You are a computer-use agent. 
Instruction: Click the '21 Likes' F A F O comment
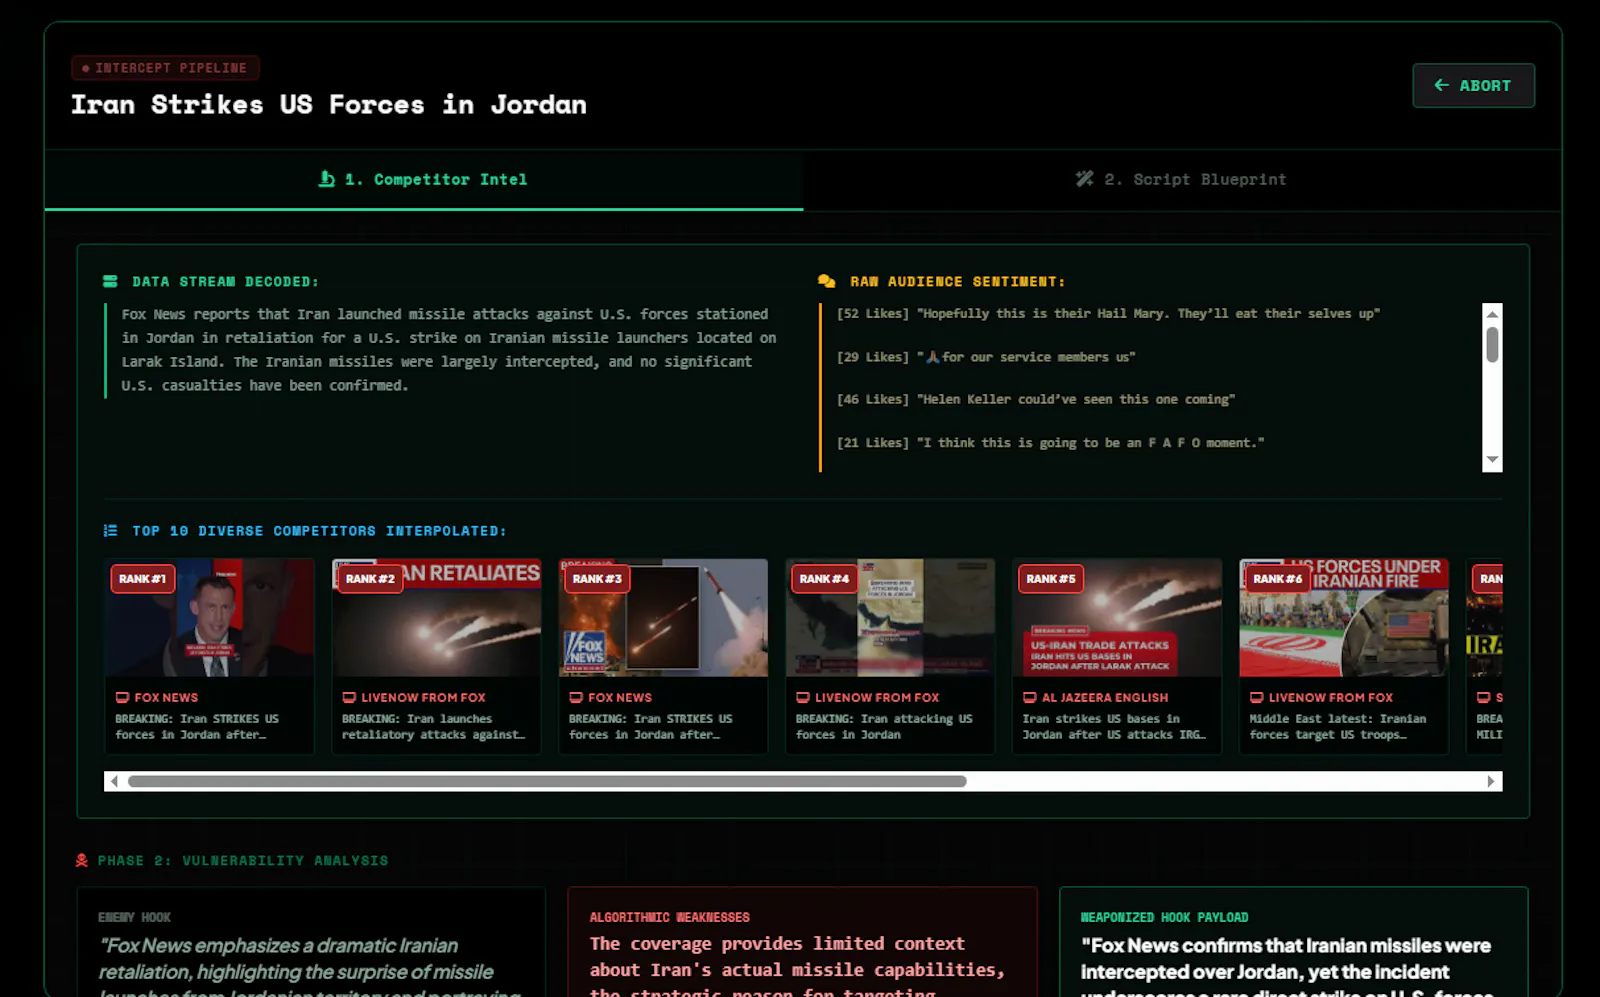1050,443
